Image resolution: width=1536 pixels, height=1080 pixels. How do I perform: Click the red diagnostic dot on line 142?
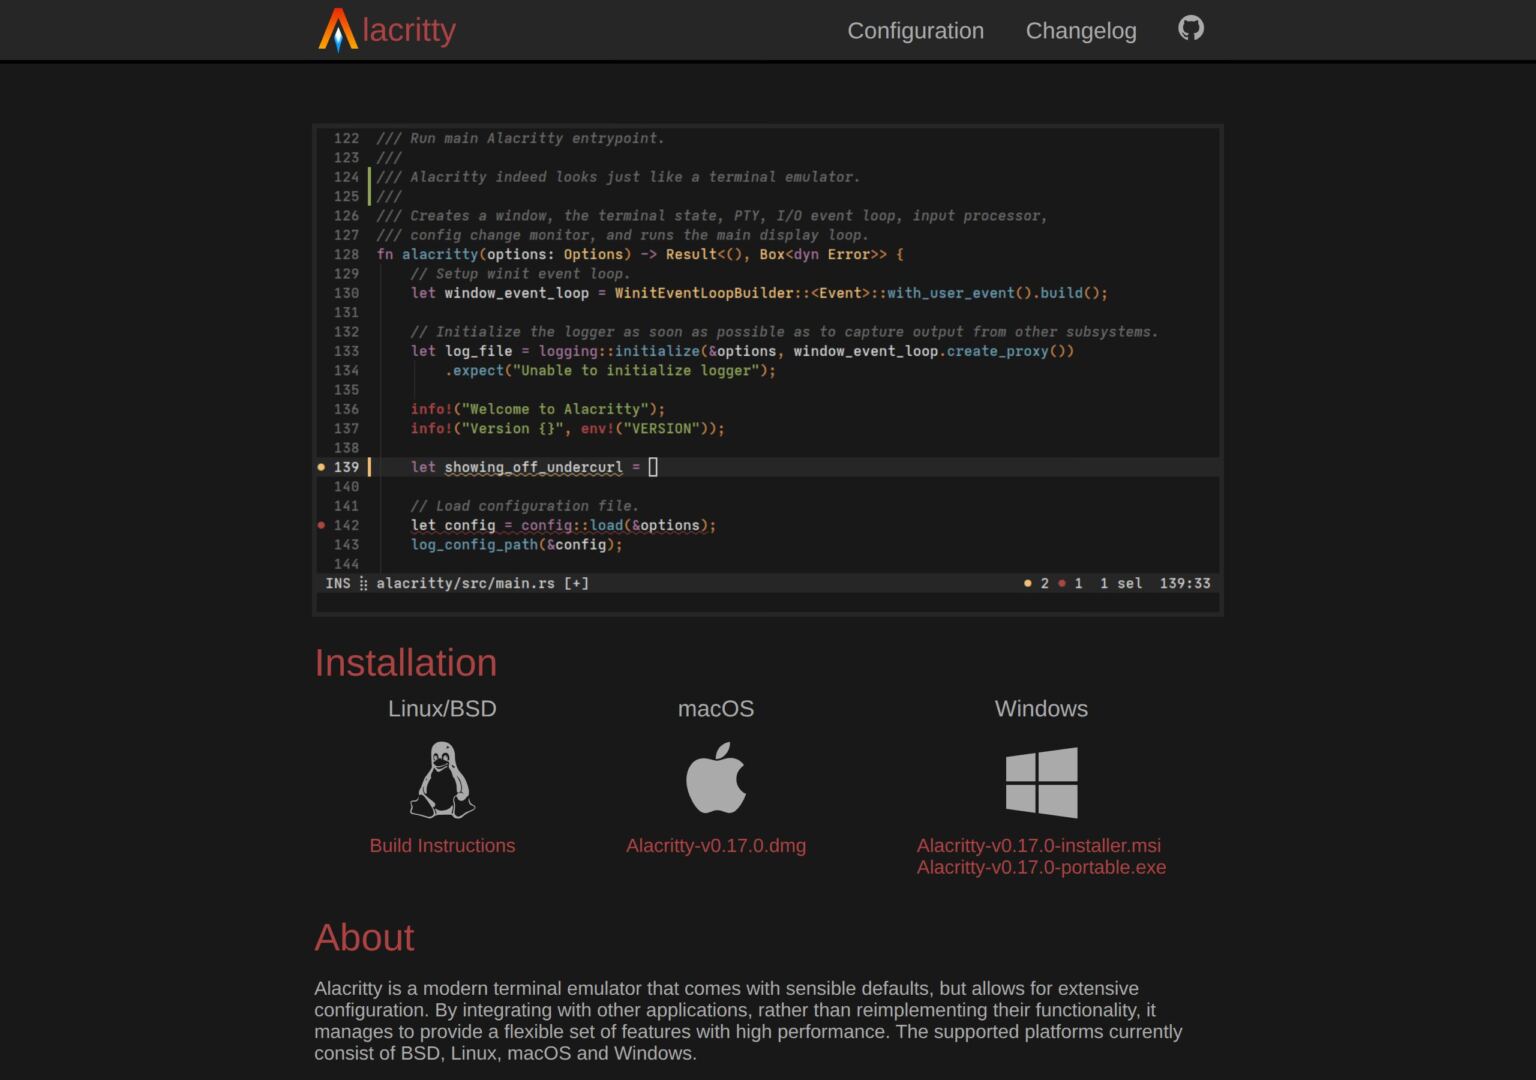[321, 525]
